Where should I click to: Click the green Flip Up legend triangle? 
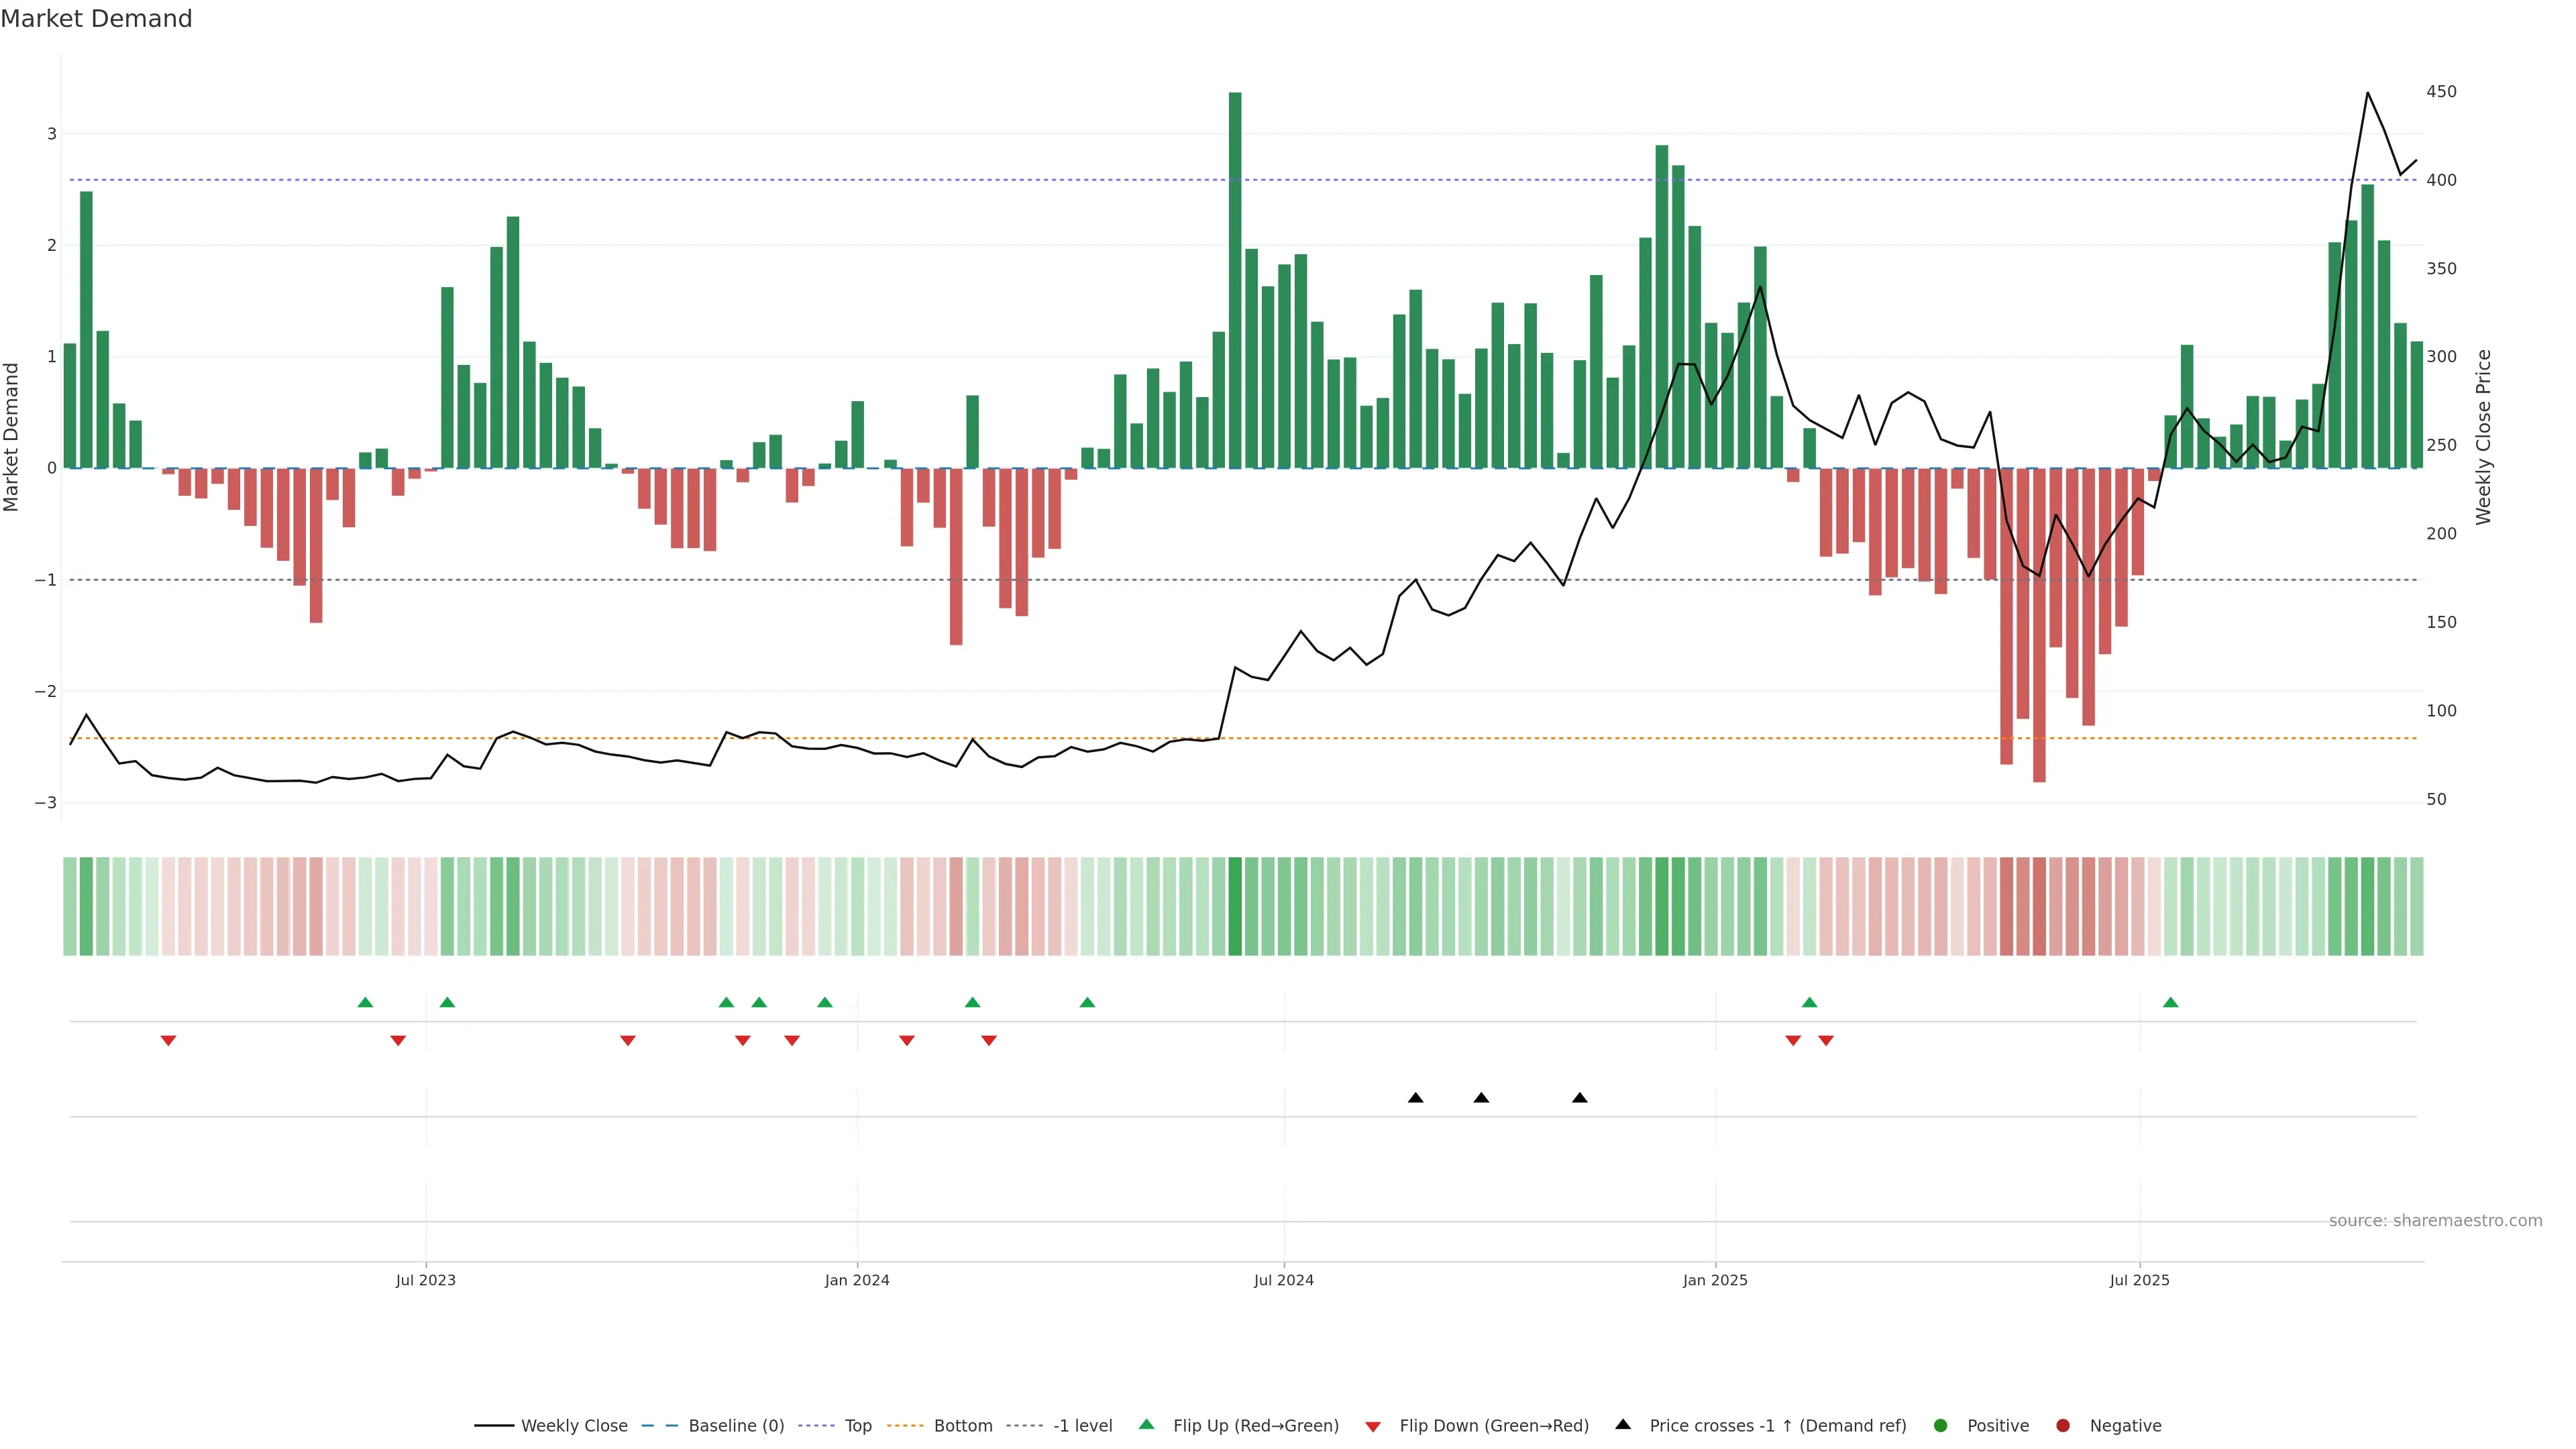point(1146,1424)
